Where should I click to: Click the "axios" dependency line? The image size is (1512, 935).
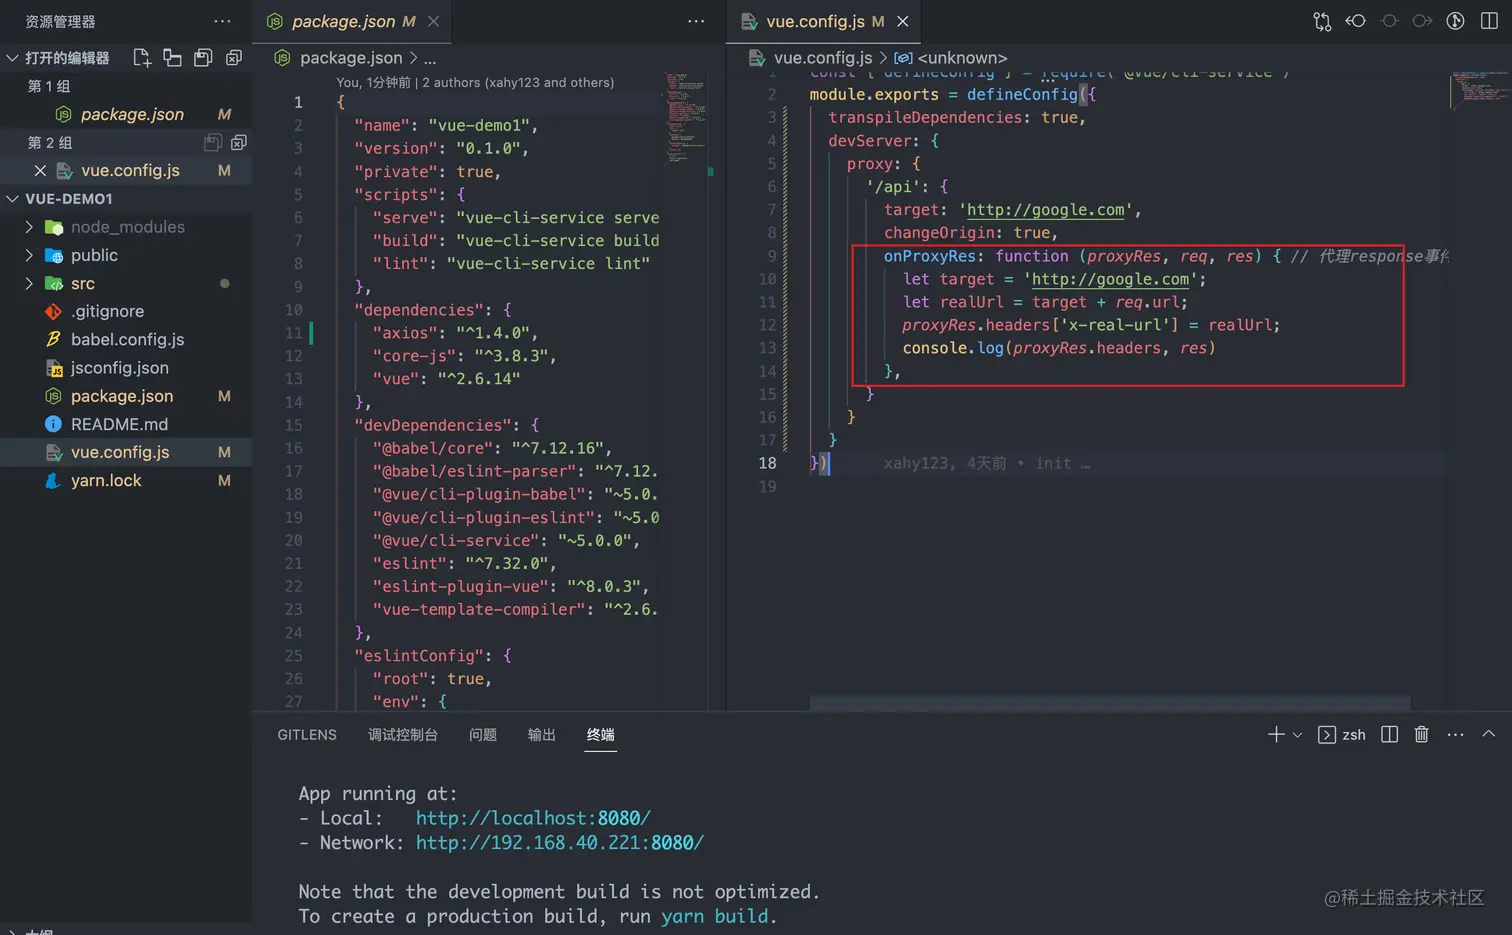(x=455, y=333)
